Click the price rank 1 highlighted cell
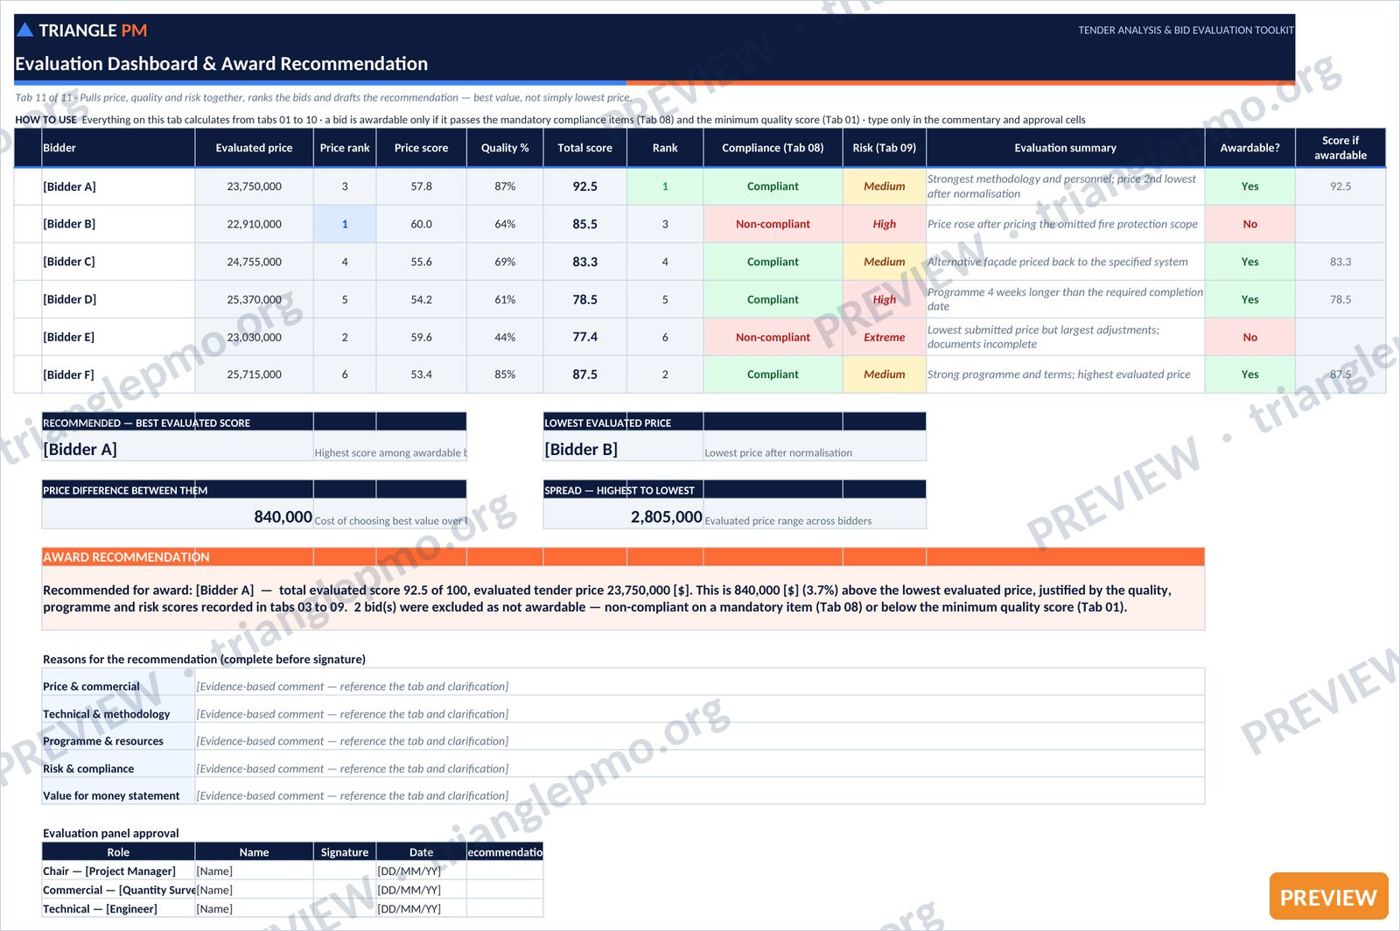The height and width of the screenshot is (931, 1400). pyautogui.click(x=345, y=224)
